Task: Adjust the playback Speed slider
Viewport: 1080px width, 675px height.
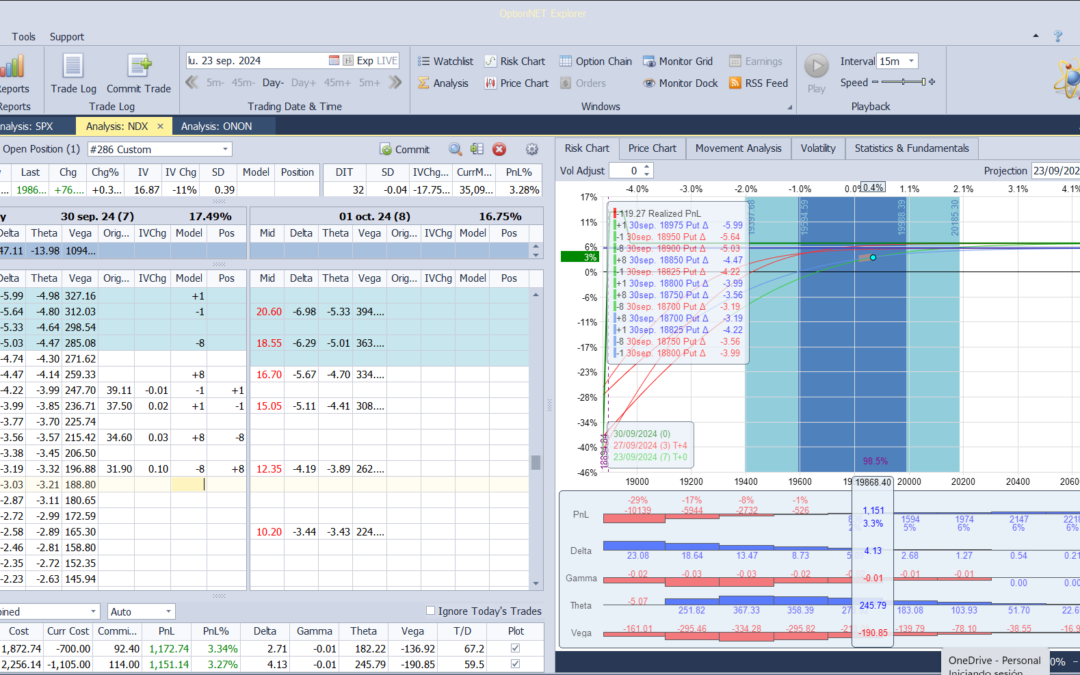Action: 903,82
